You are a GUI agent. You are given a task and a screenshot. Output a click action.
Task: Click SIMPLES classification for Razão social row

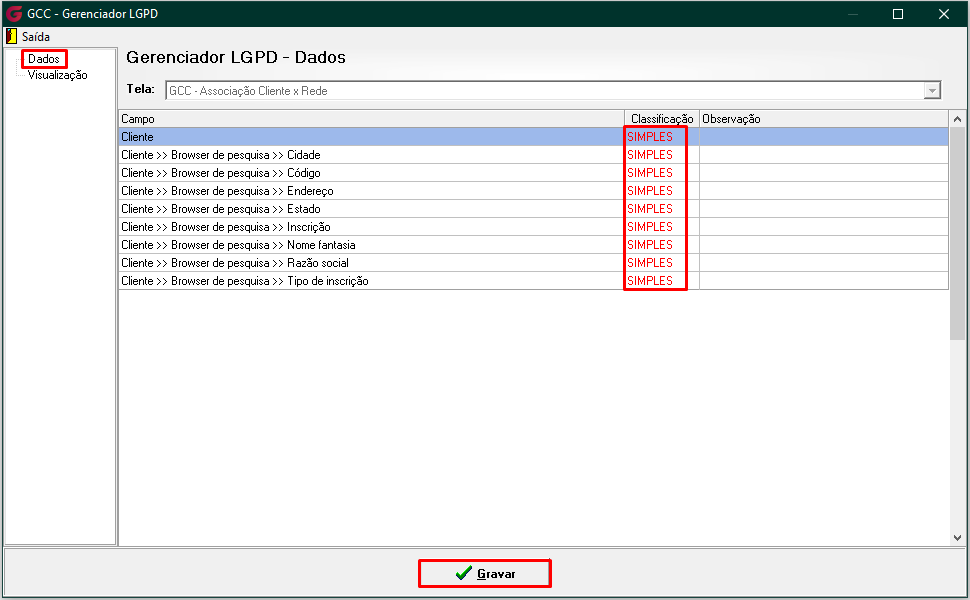click(650, 262)
